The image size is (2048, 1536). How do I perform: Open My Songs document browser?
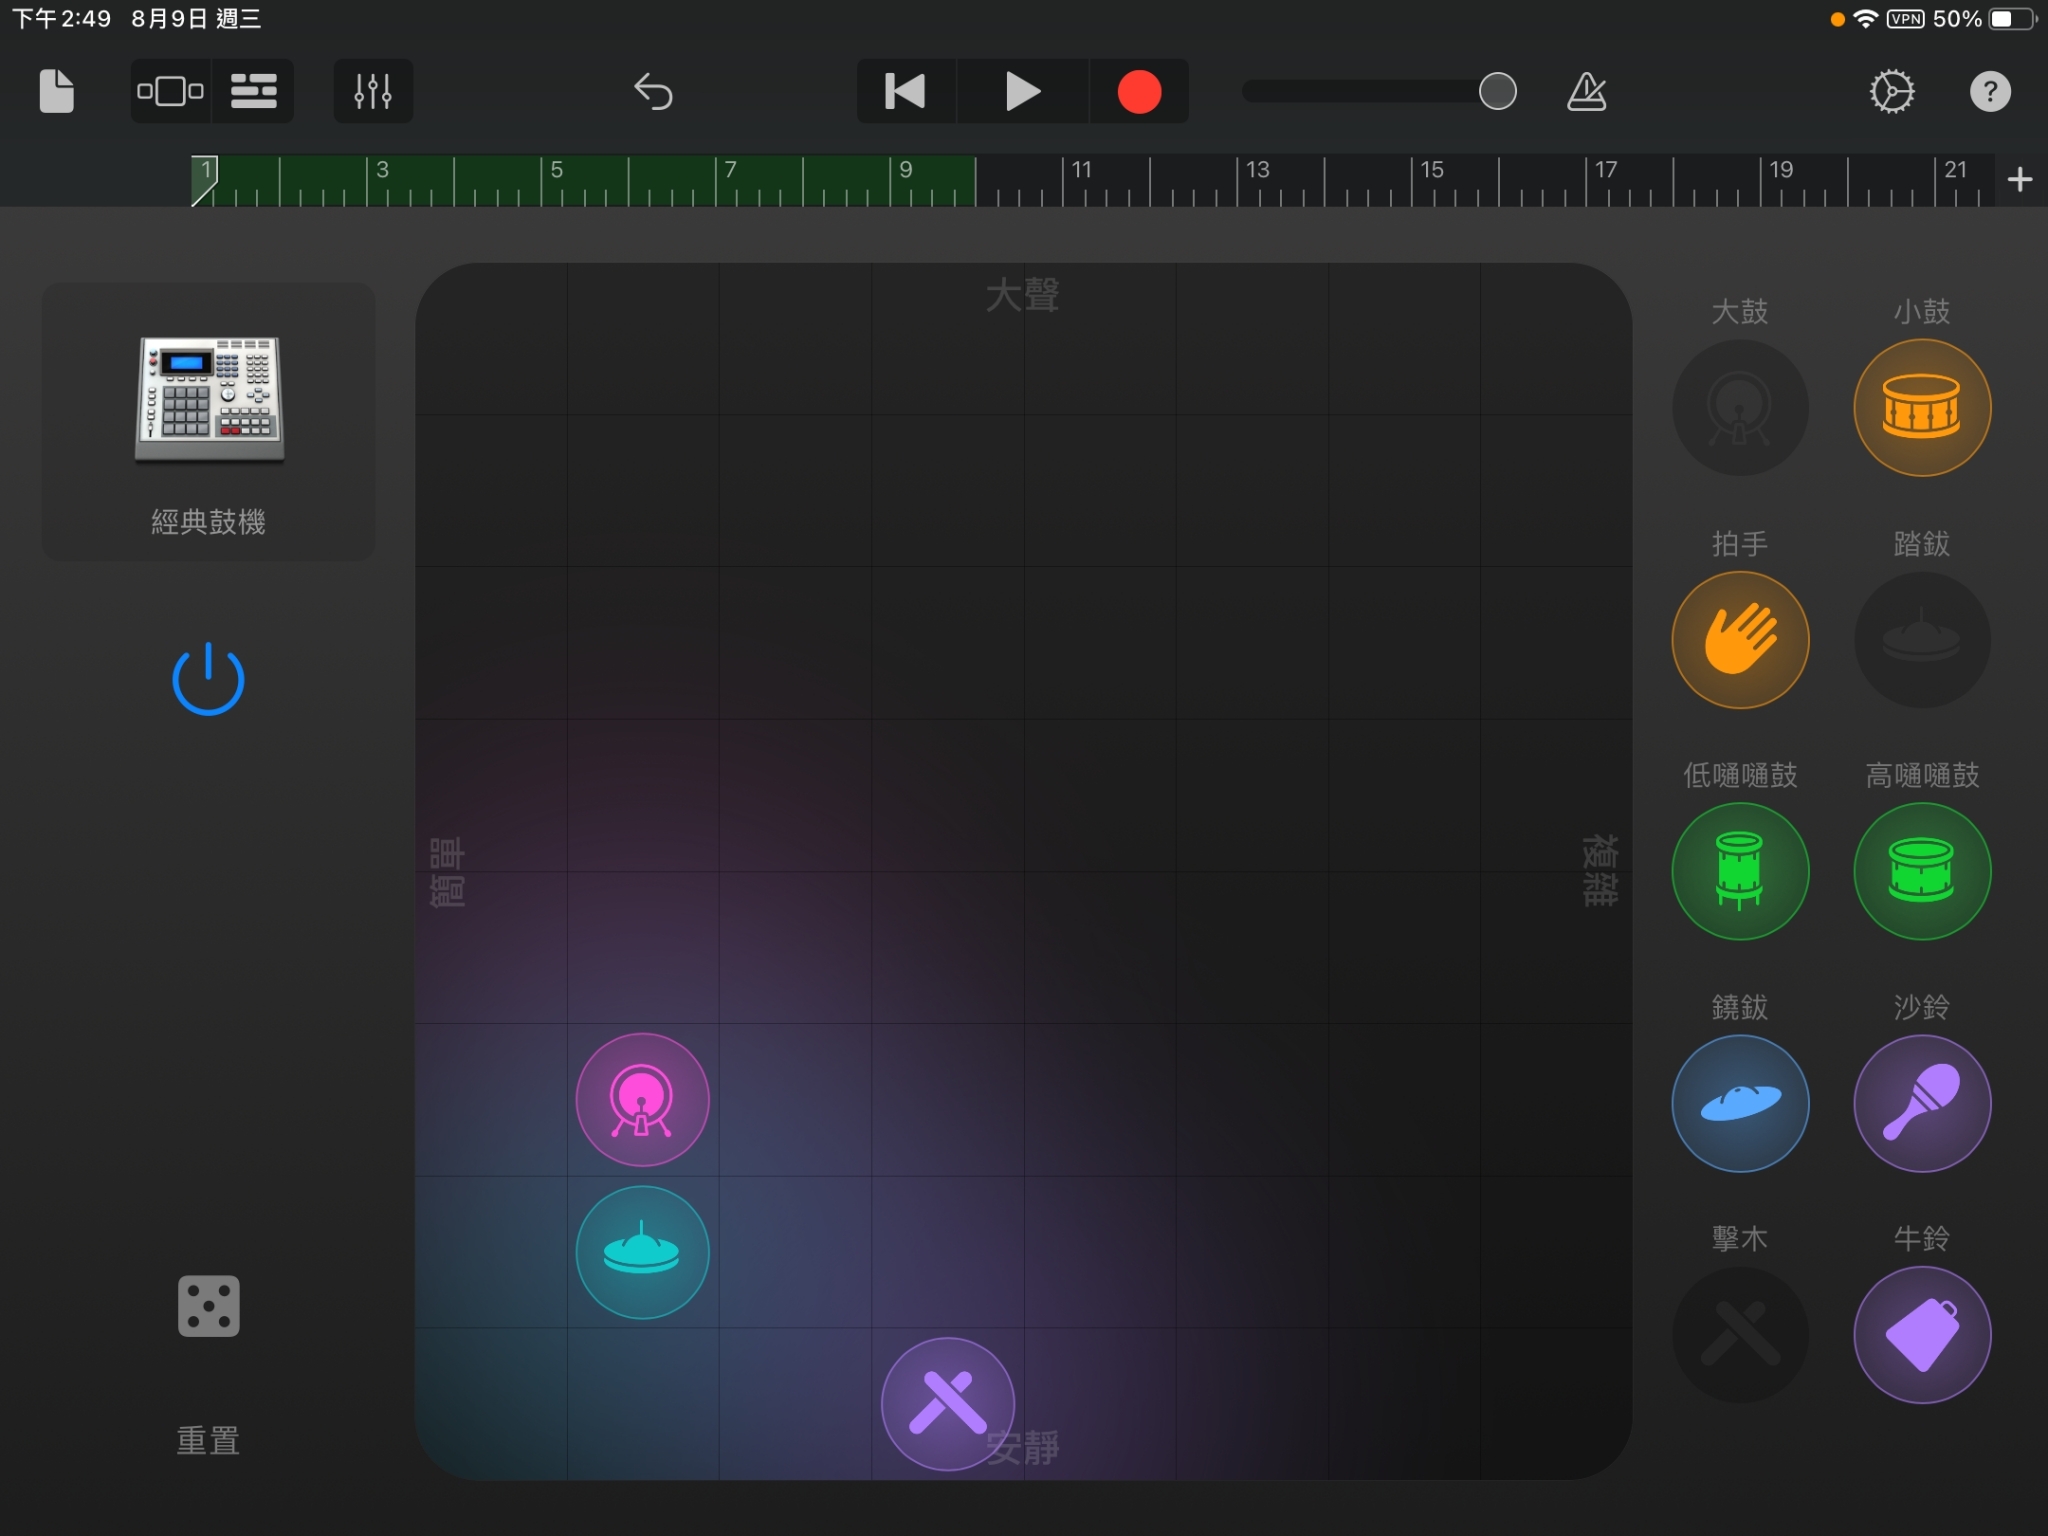tap(56, 92)
